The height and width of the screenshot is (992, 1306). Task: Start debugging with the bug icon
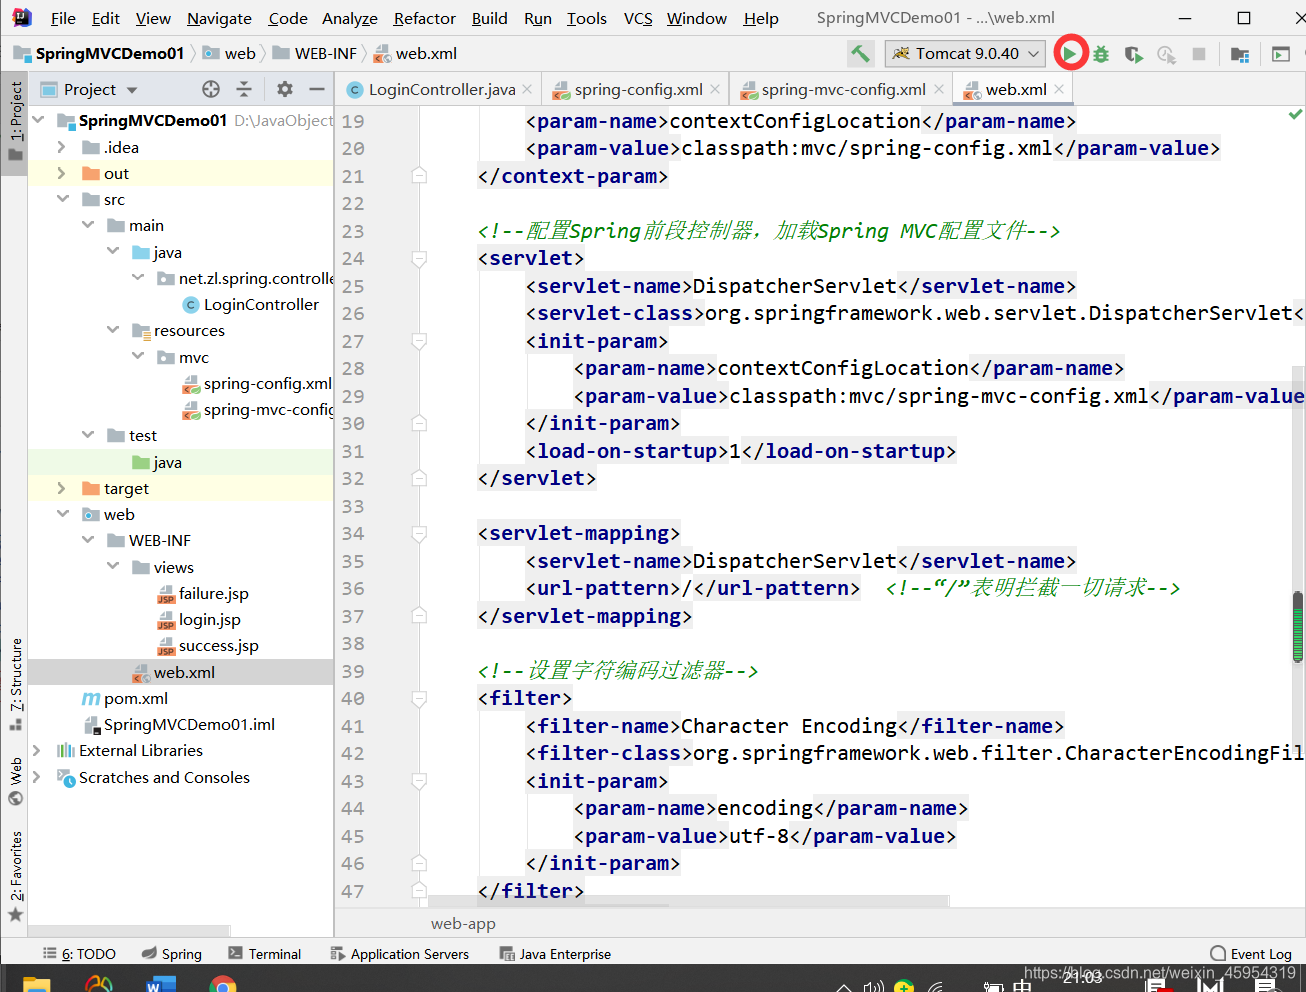[x=1101, y=54]
